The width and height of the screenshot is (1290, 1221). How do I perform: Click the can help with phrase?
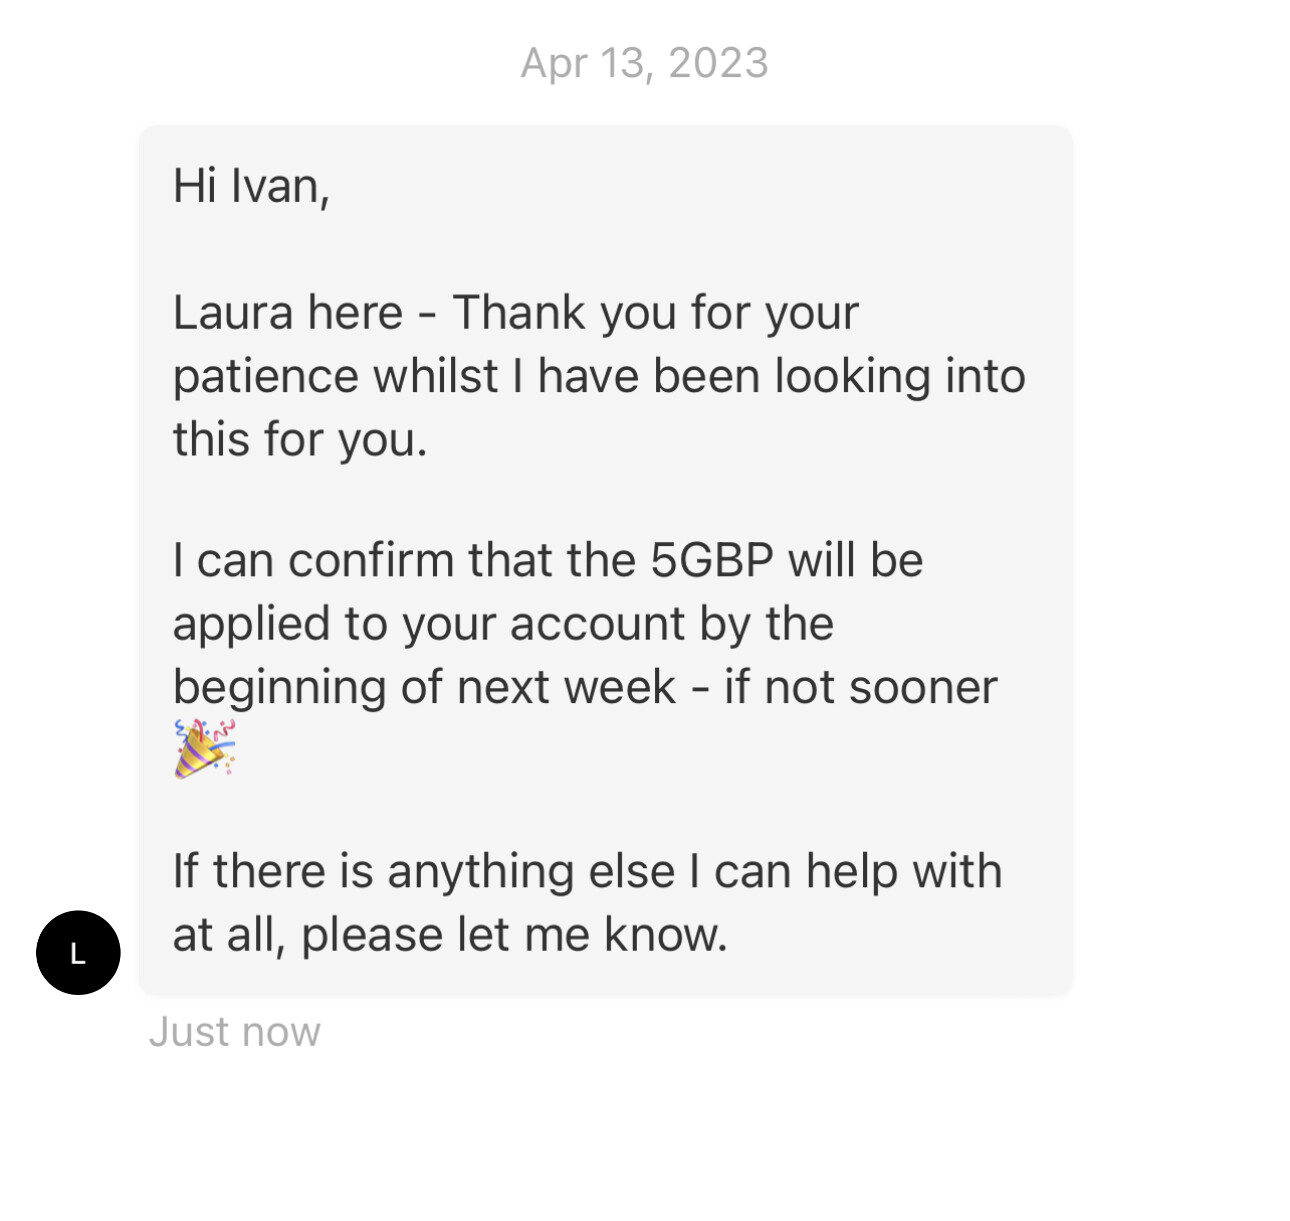[x=858, y=872]
